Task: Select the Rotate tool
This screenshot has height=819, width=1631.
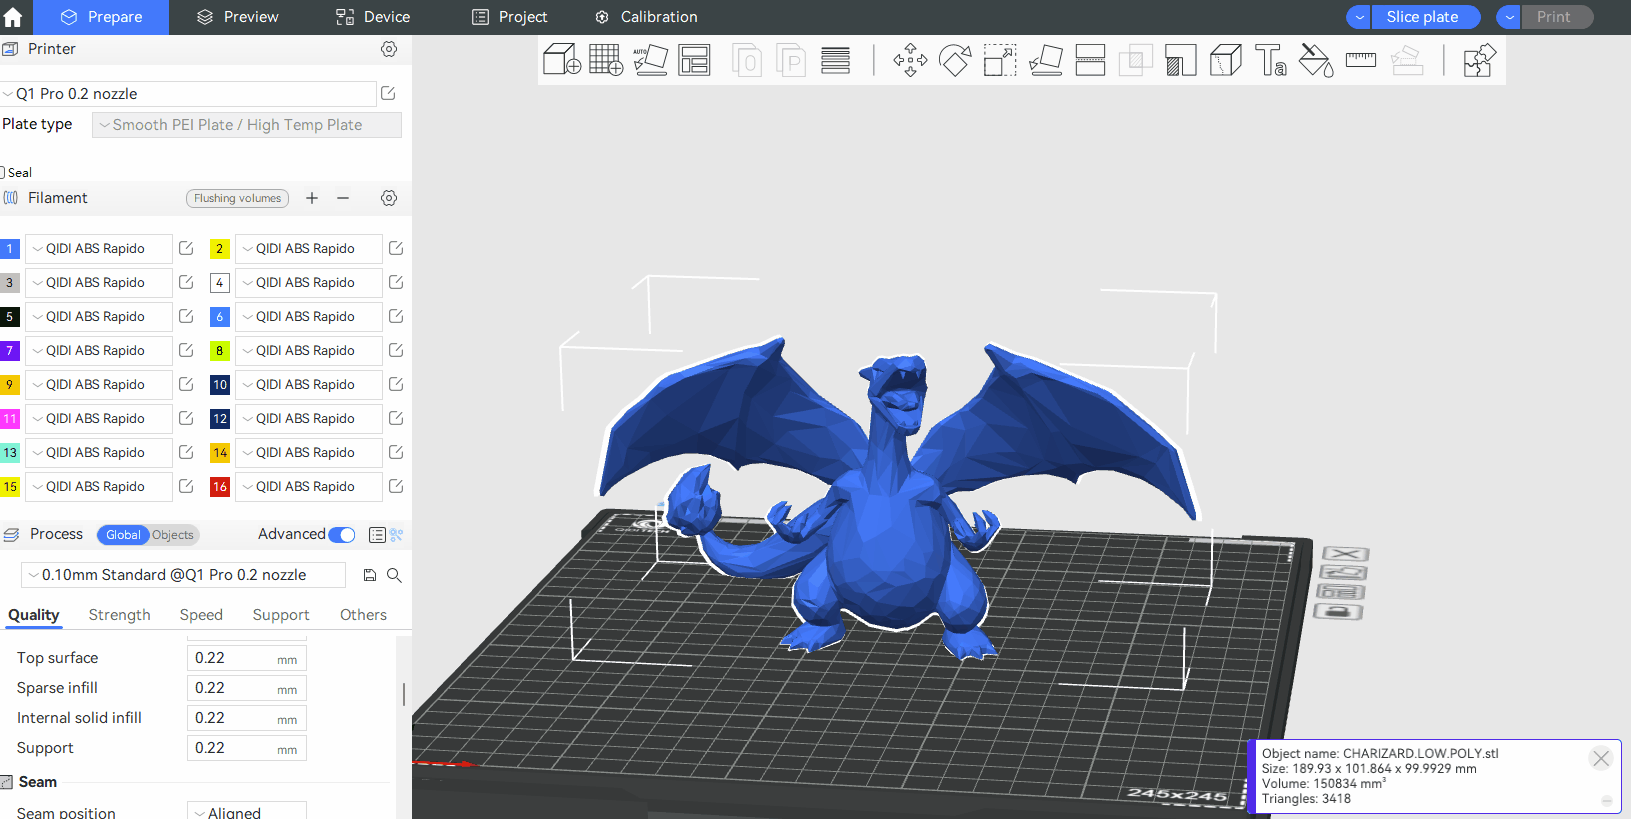Action: click(x=955, y=60)
